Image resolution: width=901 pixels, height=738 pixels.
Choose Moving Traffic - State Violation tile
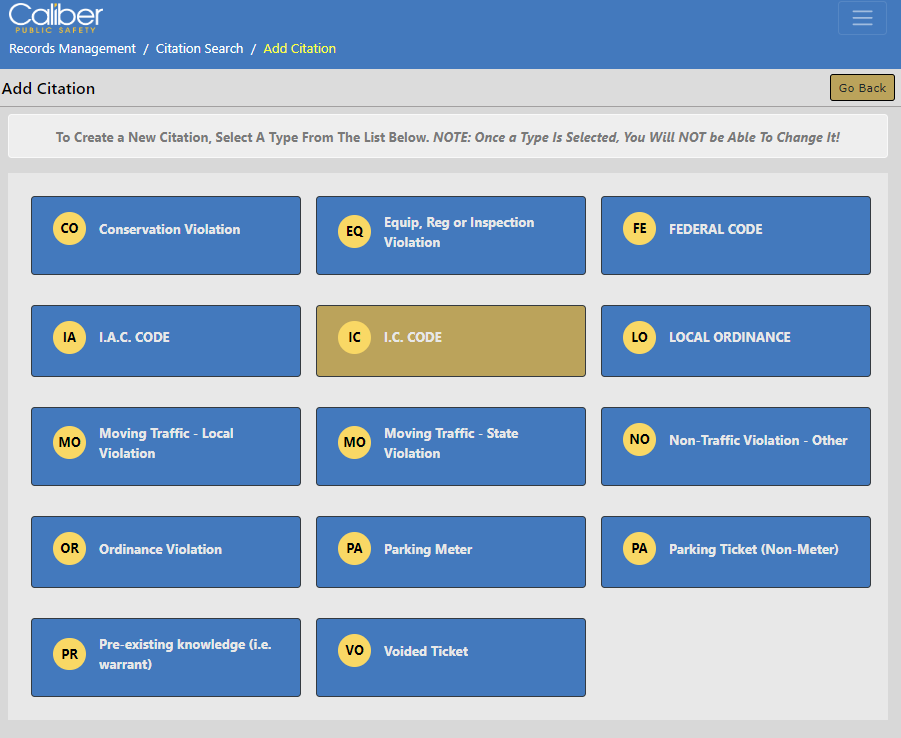coord(450,446)
